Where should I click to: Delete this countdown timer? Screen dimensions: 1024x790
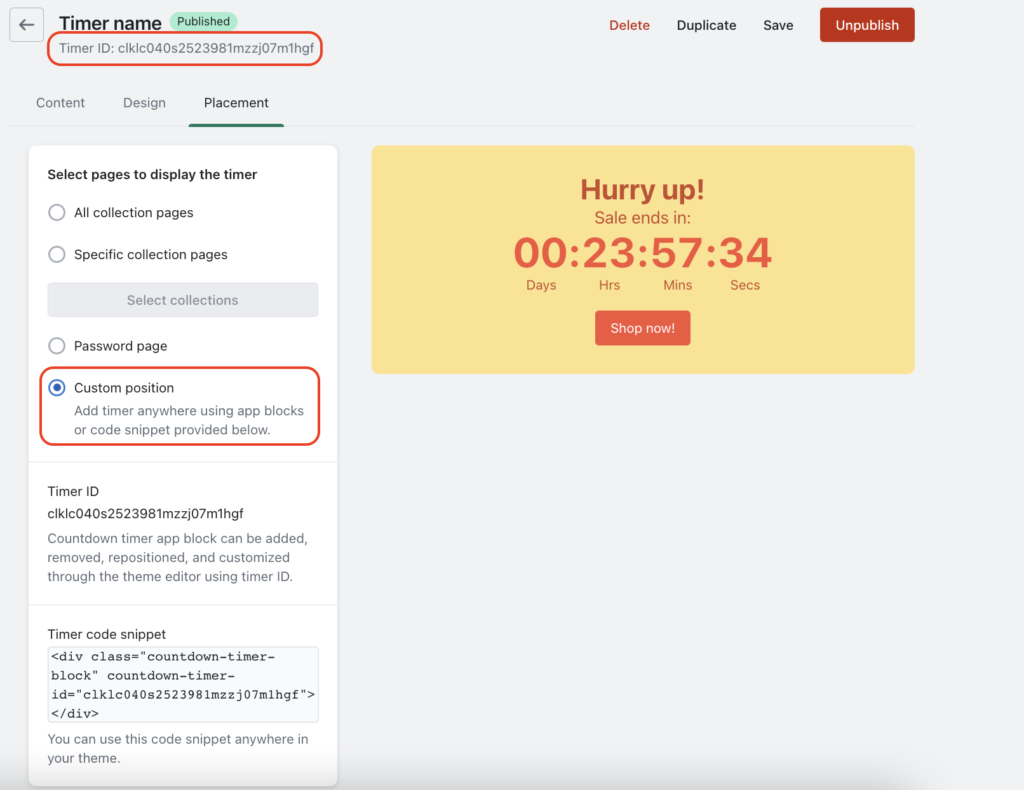629,25
